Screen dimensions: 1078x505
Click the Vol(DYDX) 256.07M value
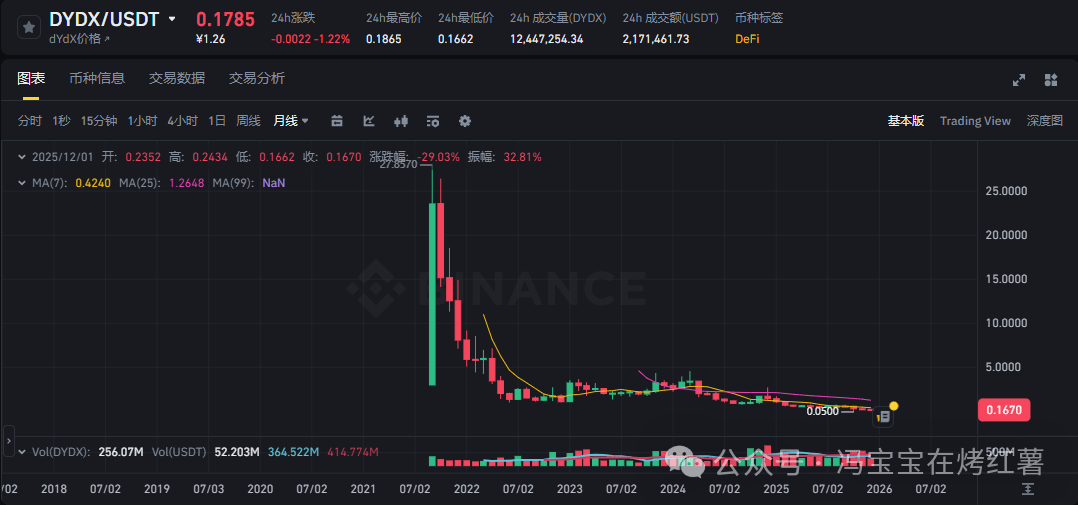click(120, 452)
